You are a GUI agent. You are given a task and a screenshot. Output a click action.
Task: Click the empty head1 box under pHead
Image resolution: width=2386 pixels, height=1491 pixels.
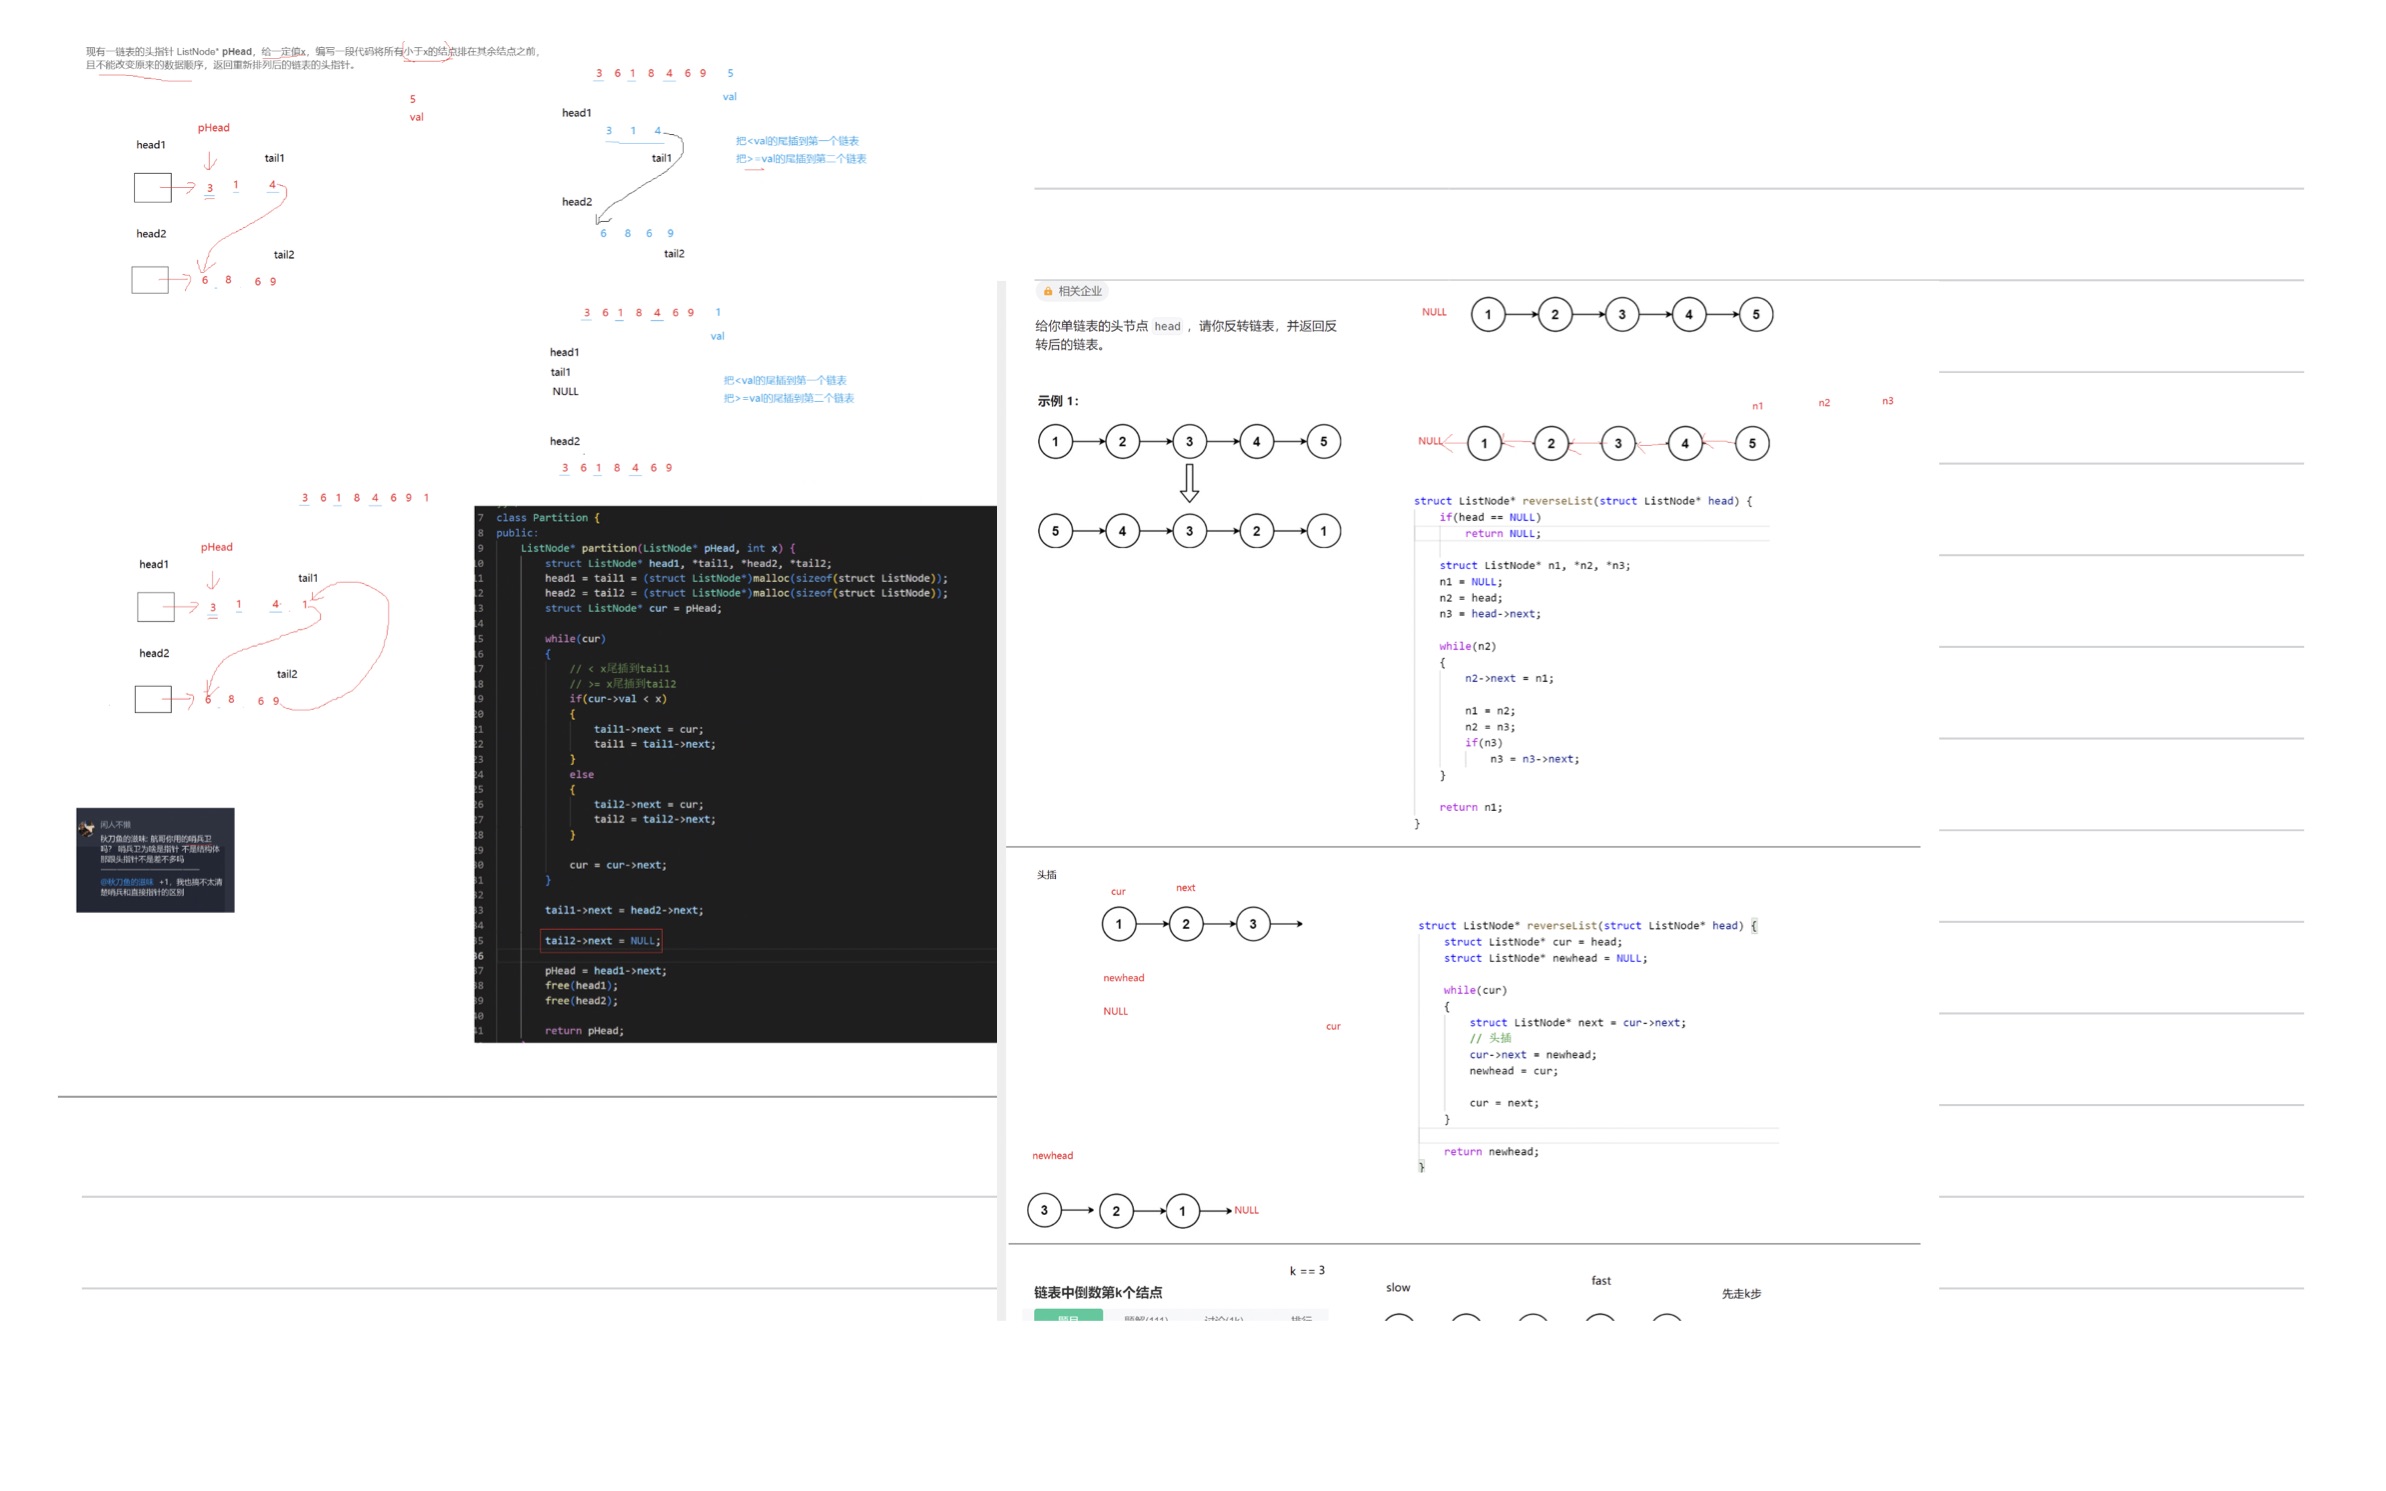coord(152,187)
